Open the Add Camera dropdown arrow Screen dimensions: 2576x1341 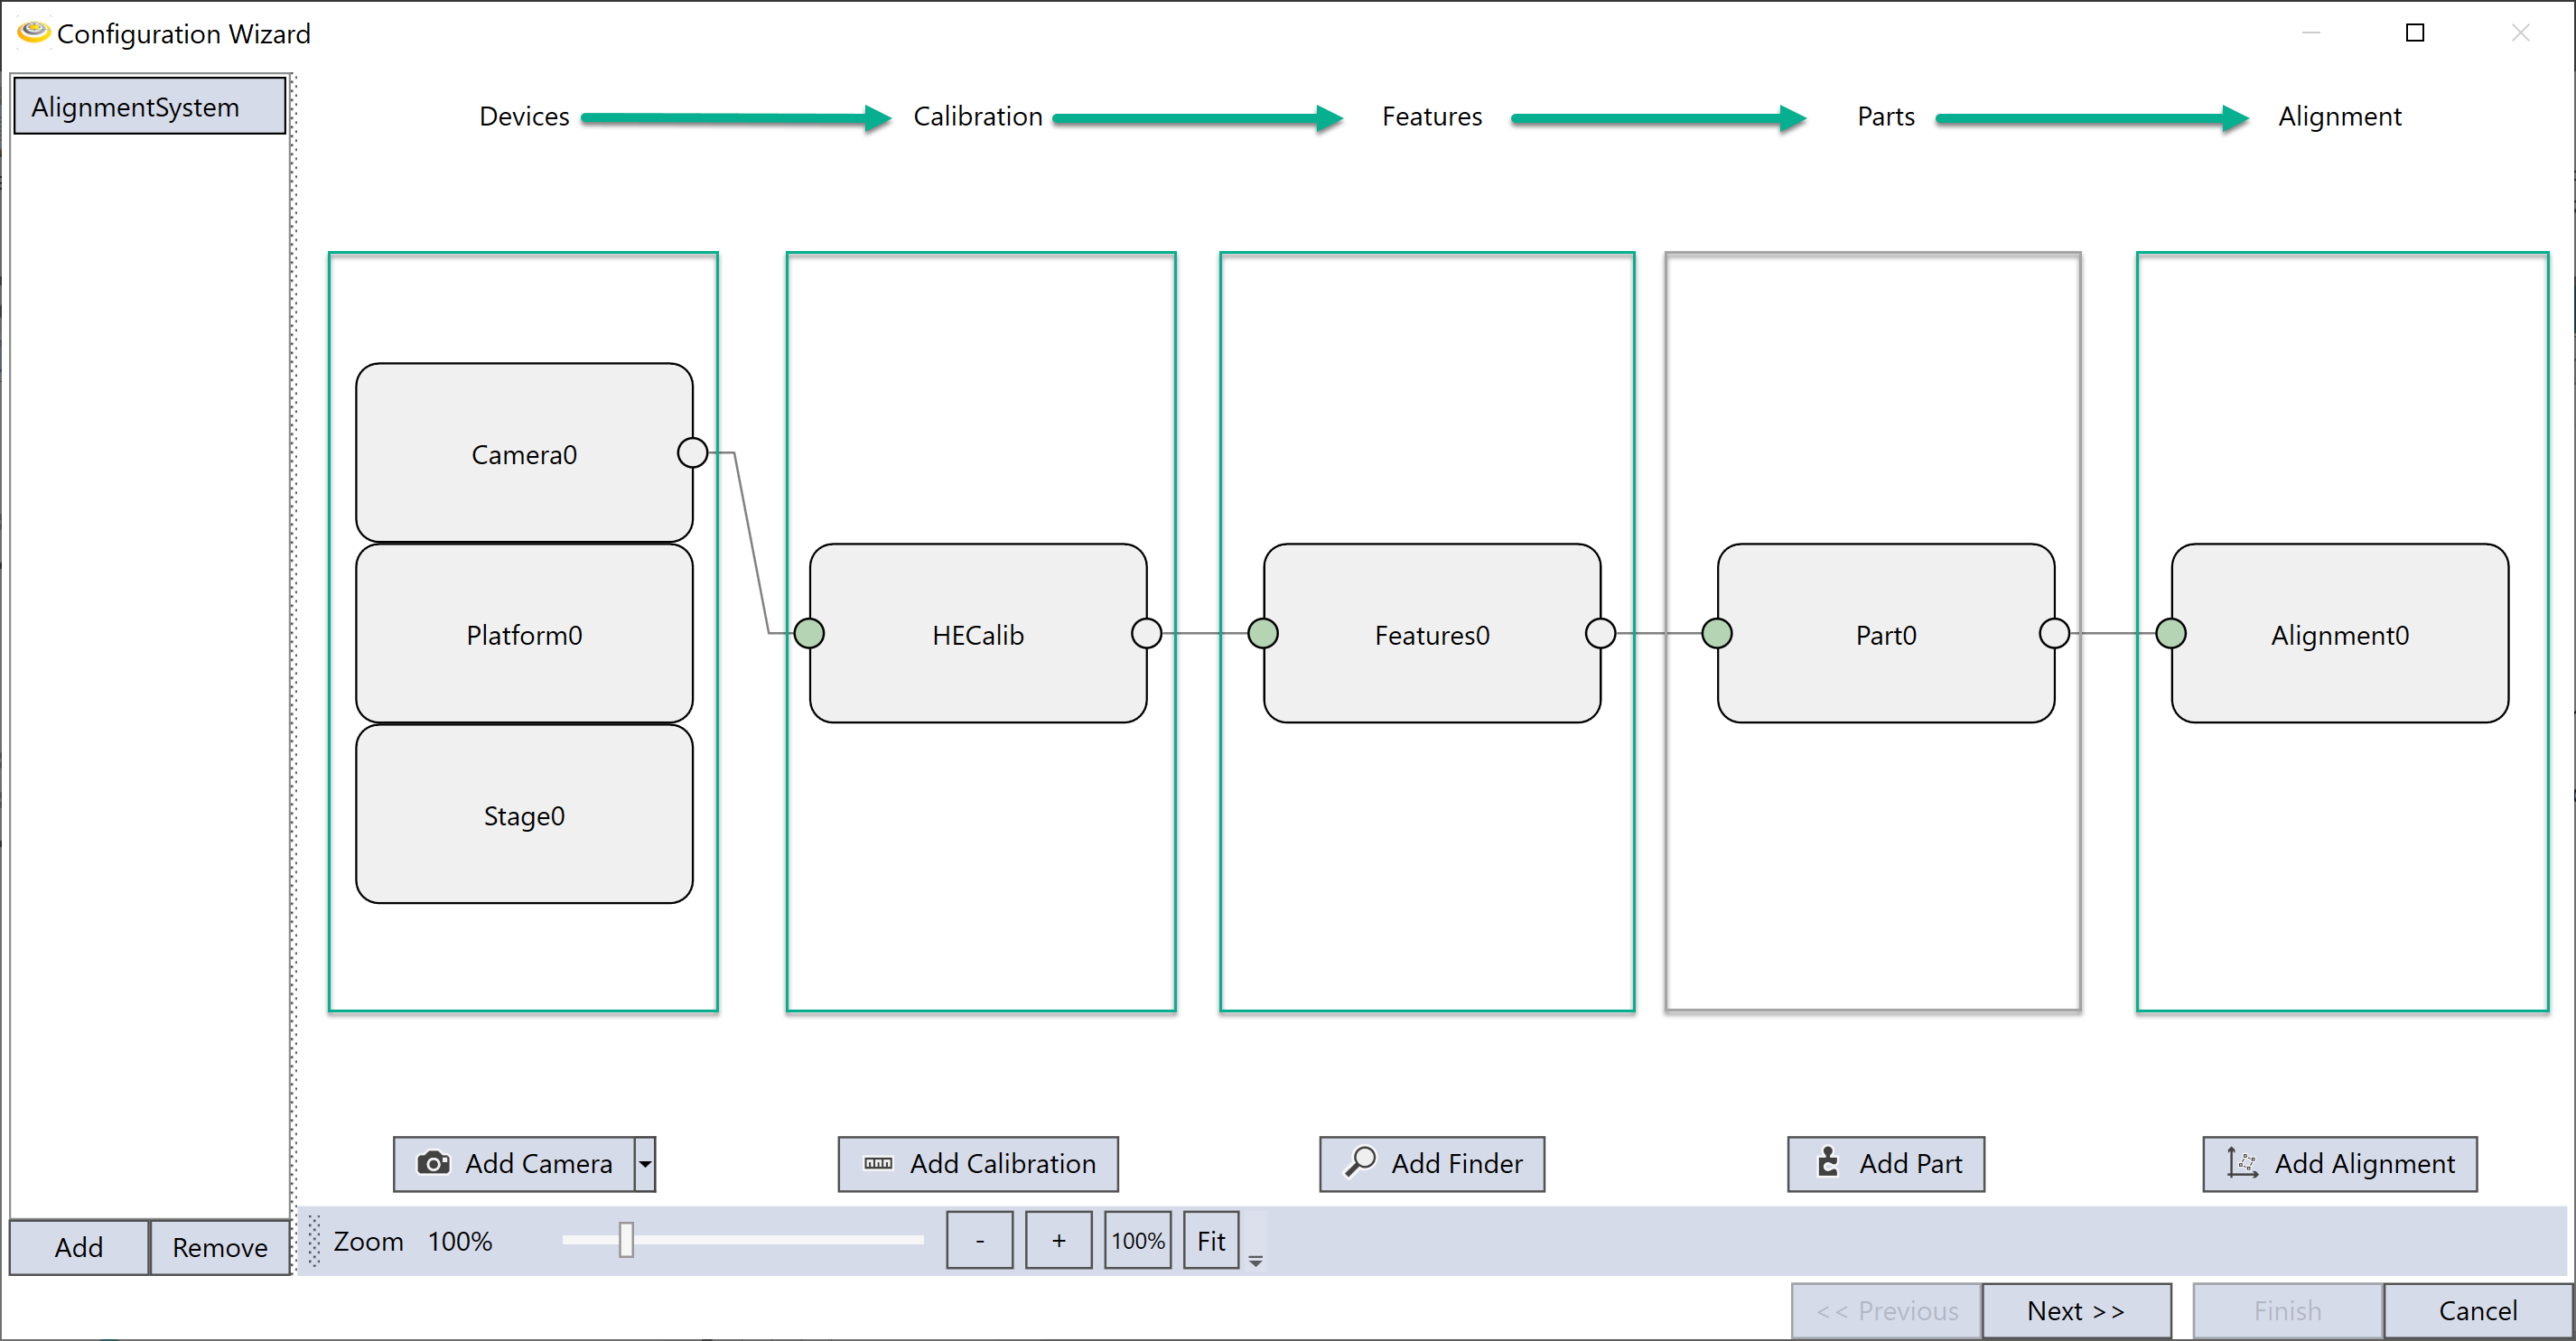coord(646,1164)
